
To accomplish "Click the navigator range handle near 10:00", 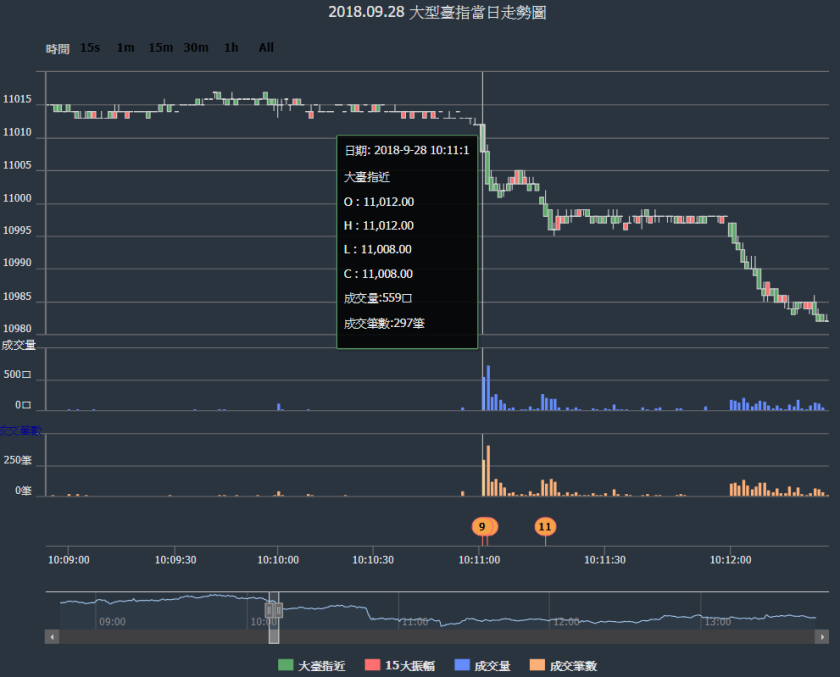I will [x=273, y=609].
